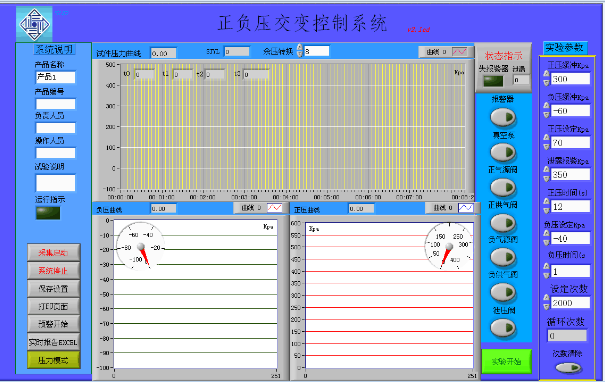Click the blue curve legend icon of the 正压曲线 chart
The image size is (605, 382).
(465, 208)
